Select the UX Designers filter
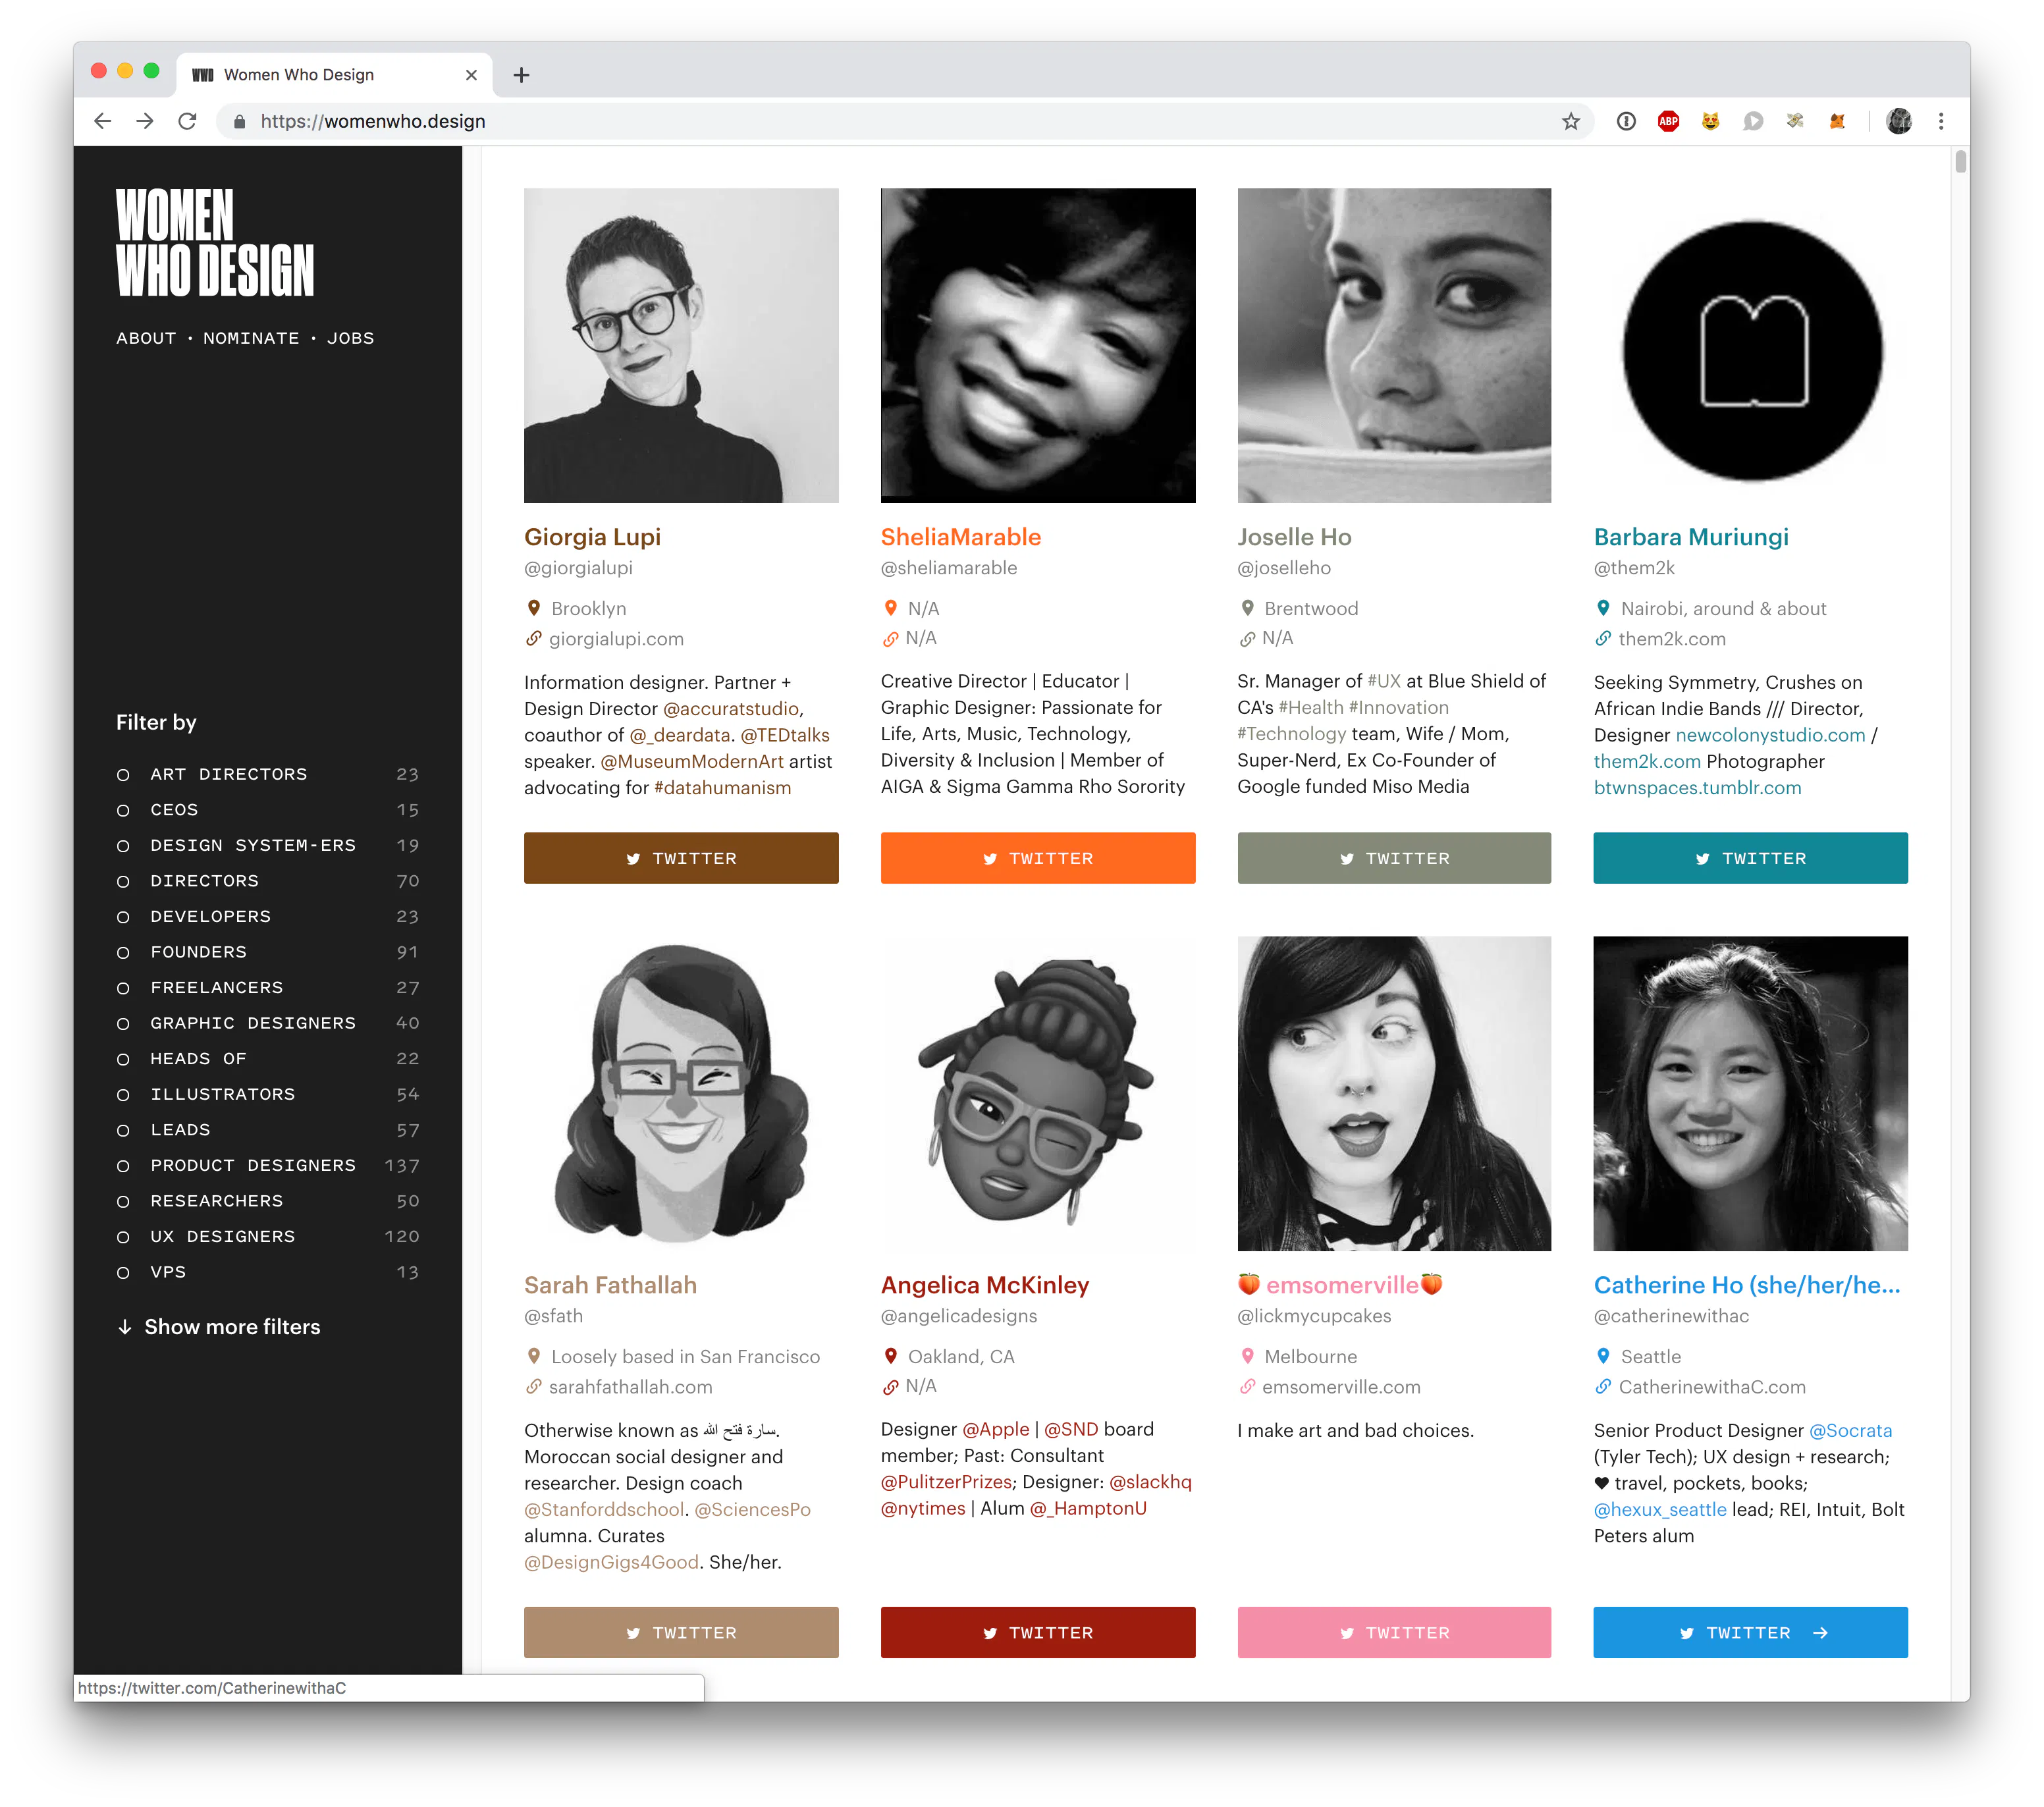The width and height of the screenshot is (2044, 1807). pos(267,1236)
